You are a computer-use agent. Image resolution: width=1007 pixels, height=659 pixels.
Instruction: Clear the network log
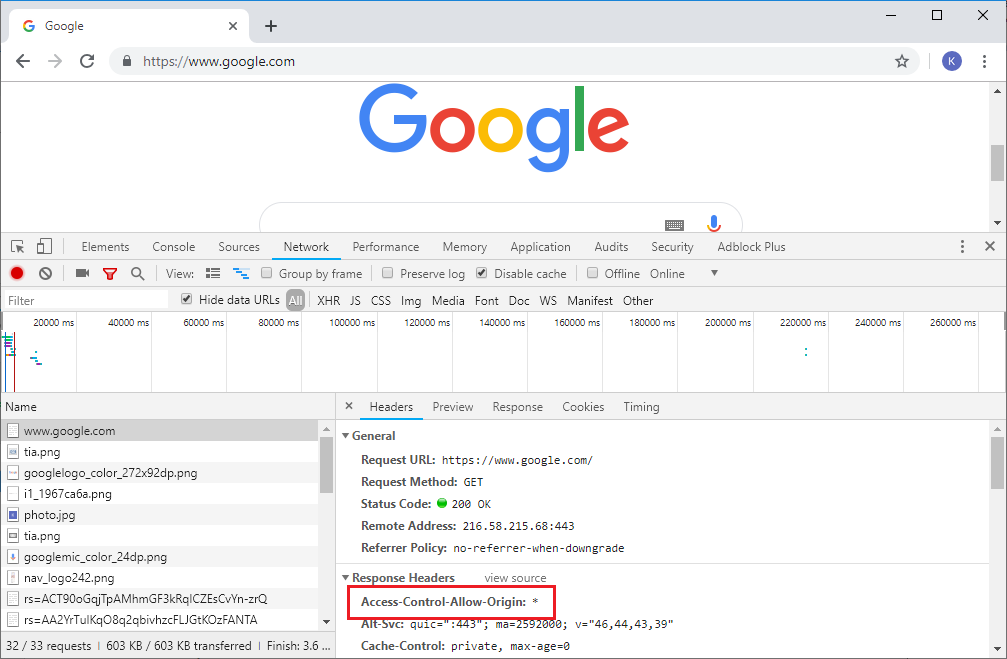(45, 274)
